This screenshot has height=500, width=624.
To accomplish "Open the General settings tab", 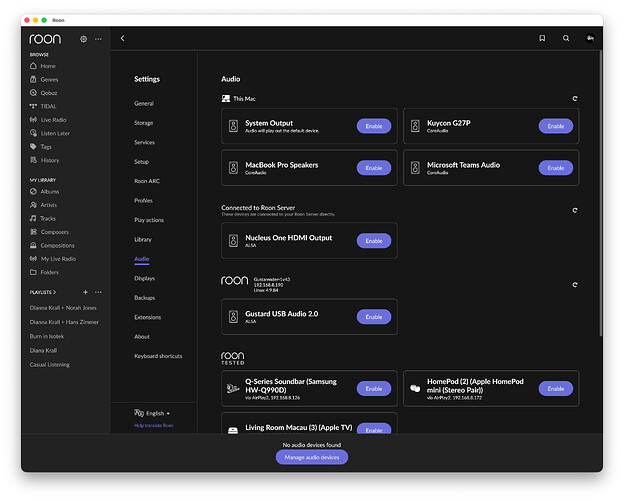I will 144,104.
